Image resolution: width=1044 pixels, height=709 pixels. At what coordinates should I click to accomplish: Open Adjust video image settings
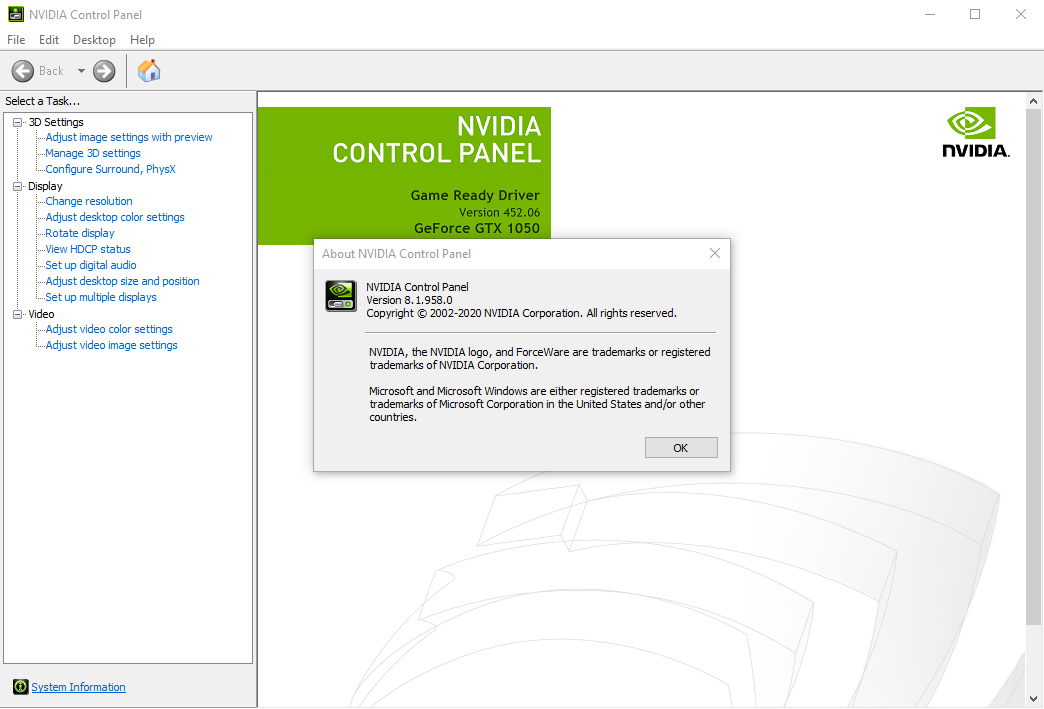click(x=111, y=345)
